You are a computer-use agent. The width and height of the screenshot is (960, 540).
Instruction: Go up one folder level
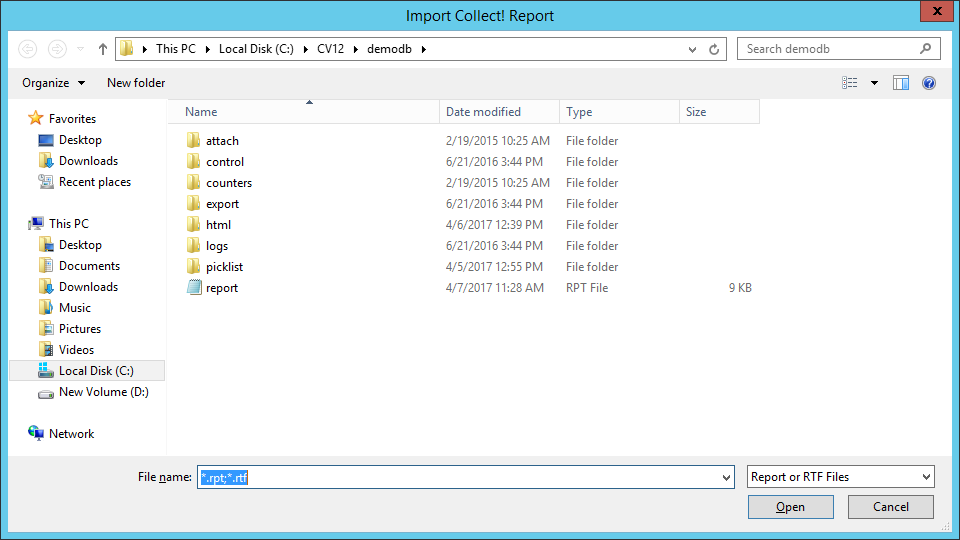(x=103, y=49)
